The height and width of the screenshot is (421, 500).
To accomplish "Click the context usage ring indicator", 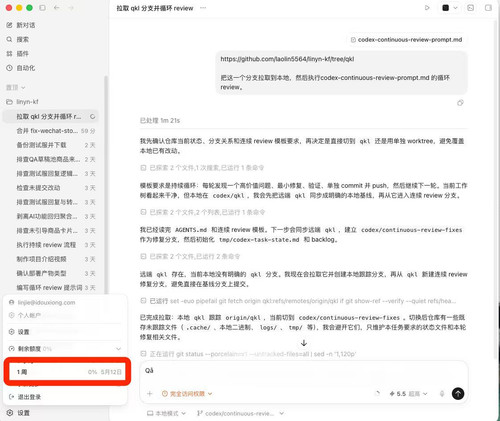I will [377, 394].
